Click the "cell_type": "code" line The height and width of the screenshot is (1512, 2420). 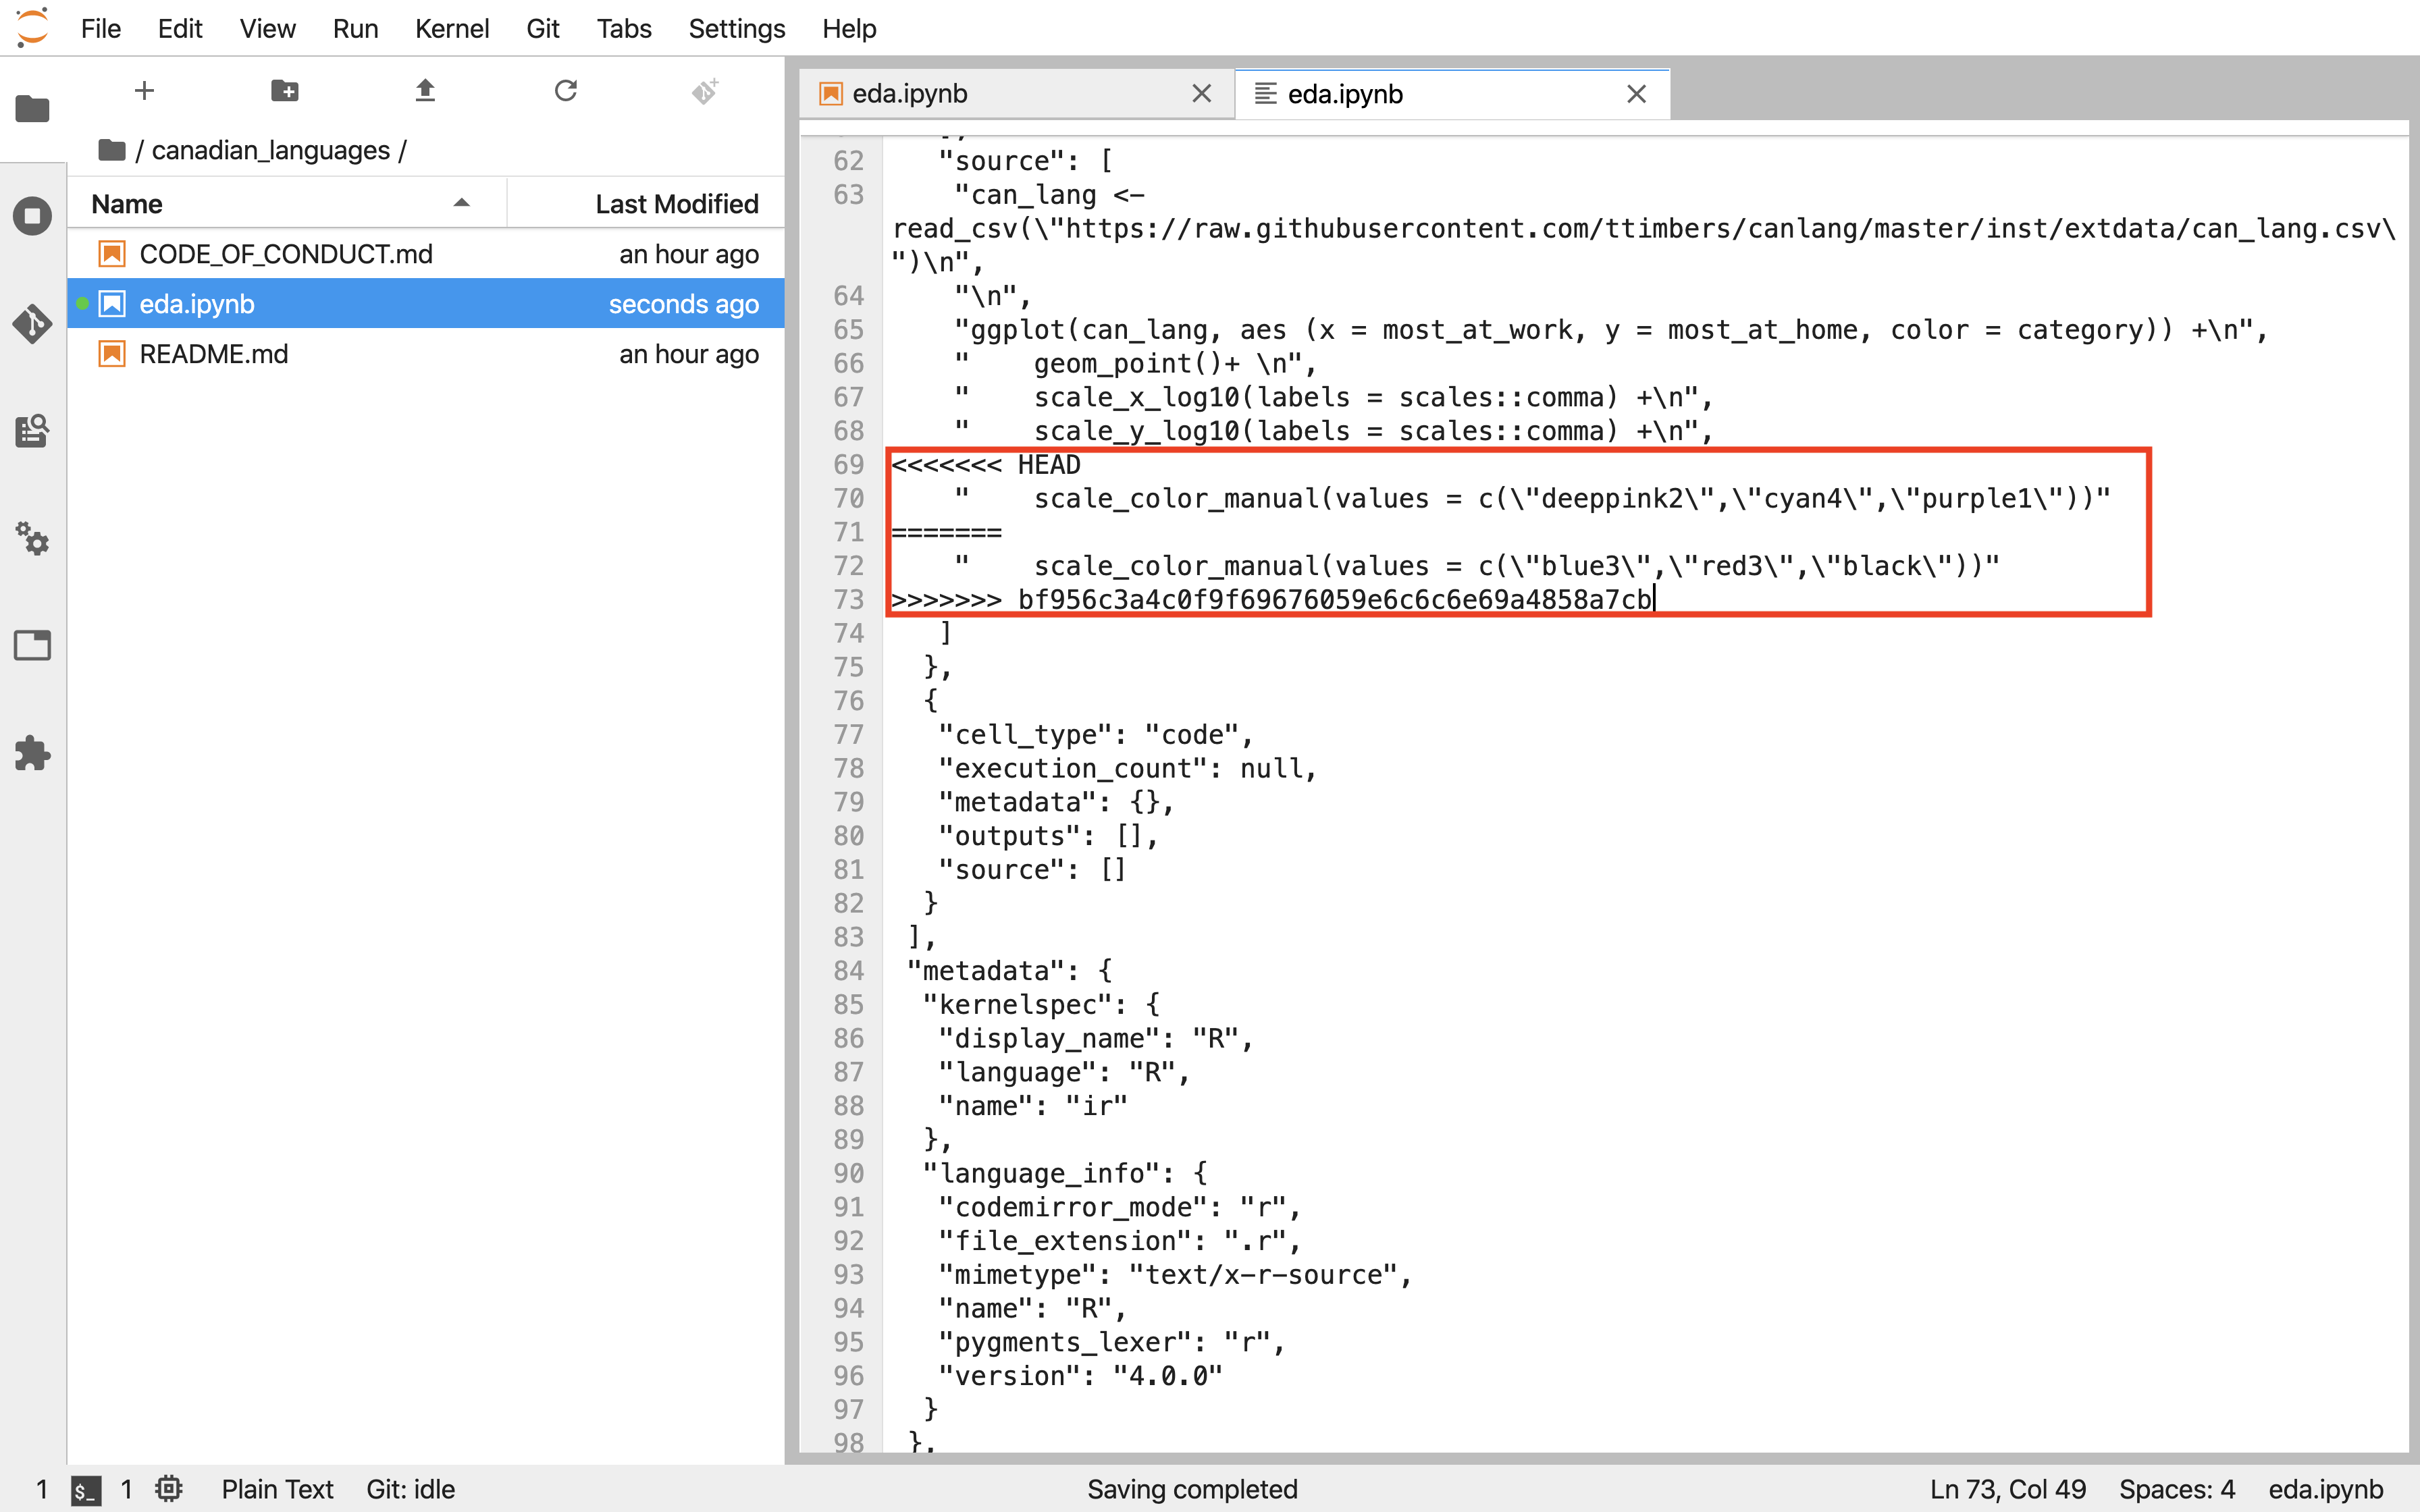[1095, 735]
